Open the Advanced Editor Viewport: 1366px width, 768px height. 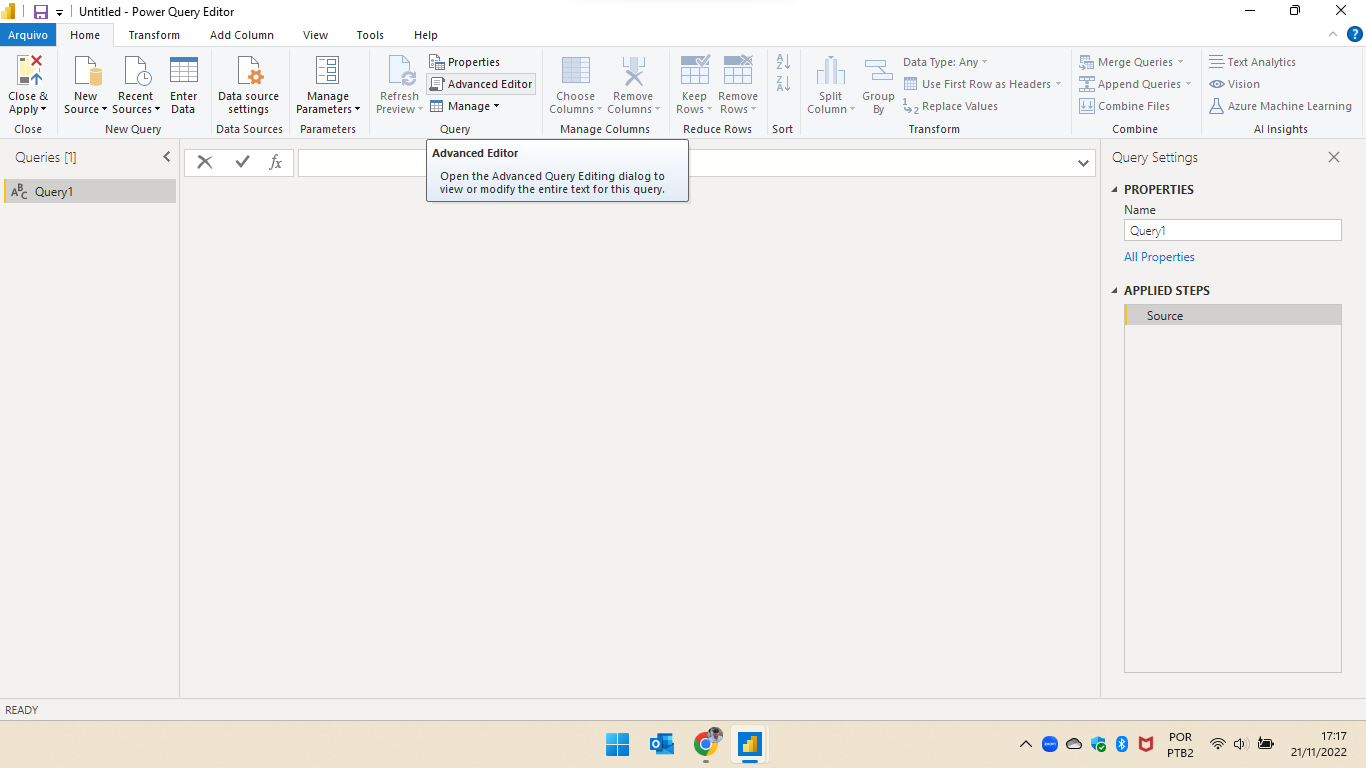click(x=481, y=84)
